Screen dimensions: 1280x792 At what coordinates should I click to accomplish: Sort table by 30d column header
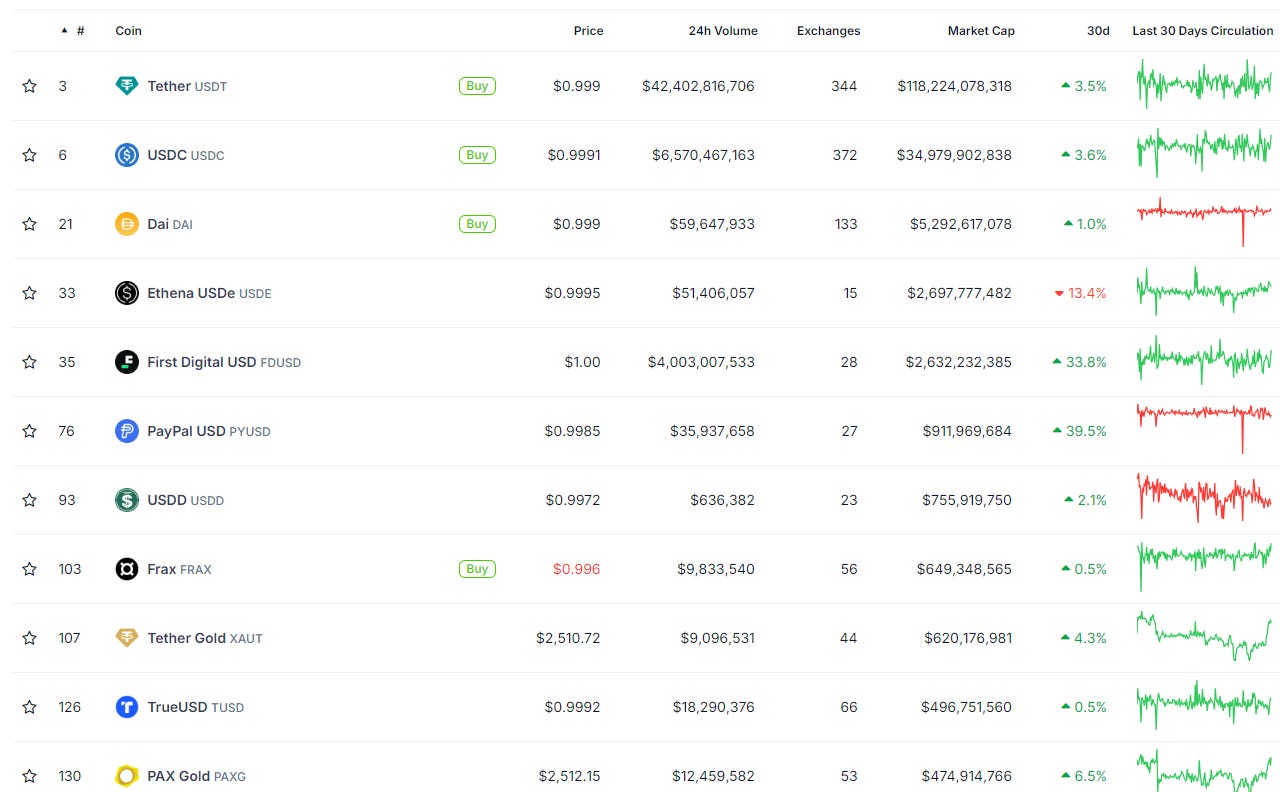click(1098, 31)
